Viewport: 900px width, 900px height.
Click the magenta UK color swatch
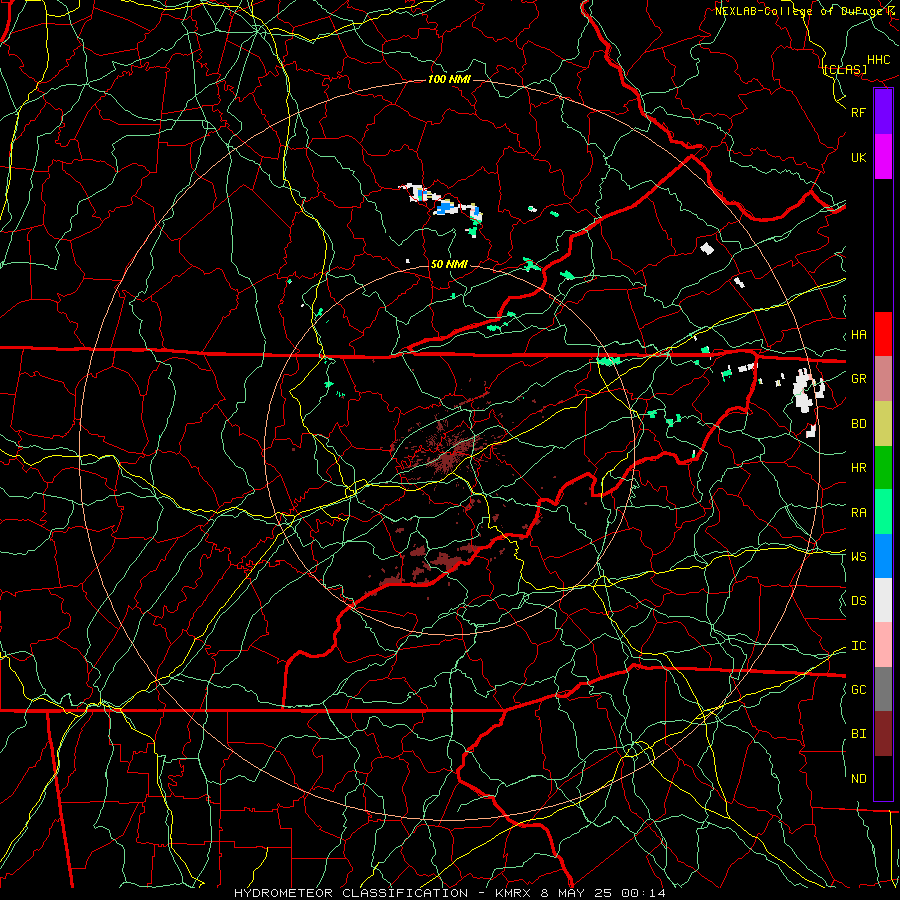click(883, 157)
